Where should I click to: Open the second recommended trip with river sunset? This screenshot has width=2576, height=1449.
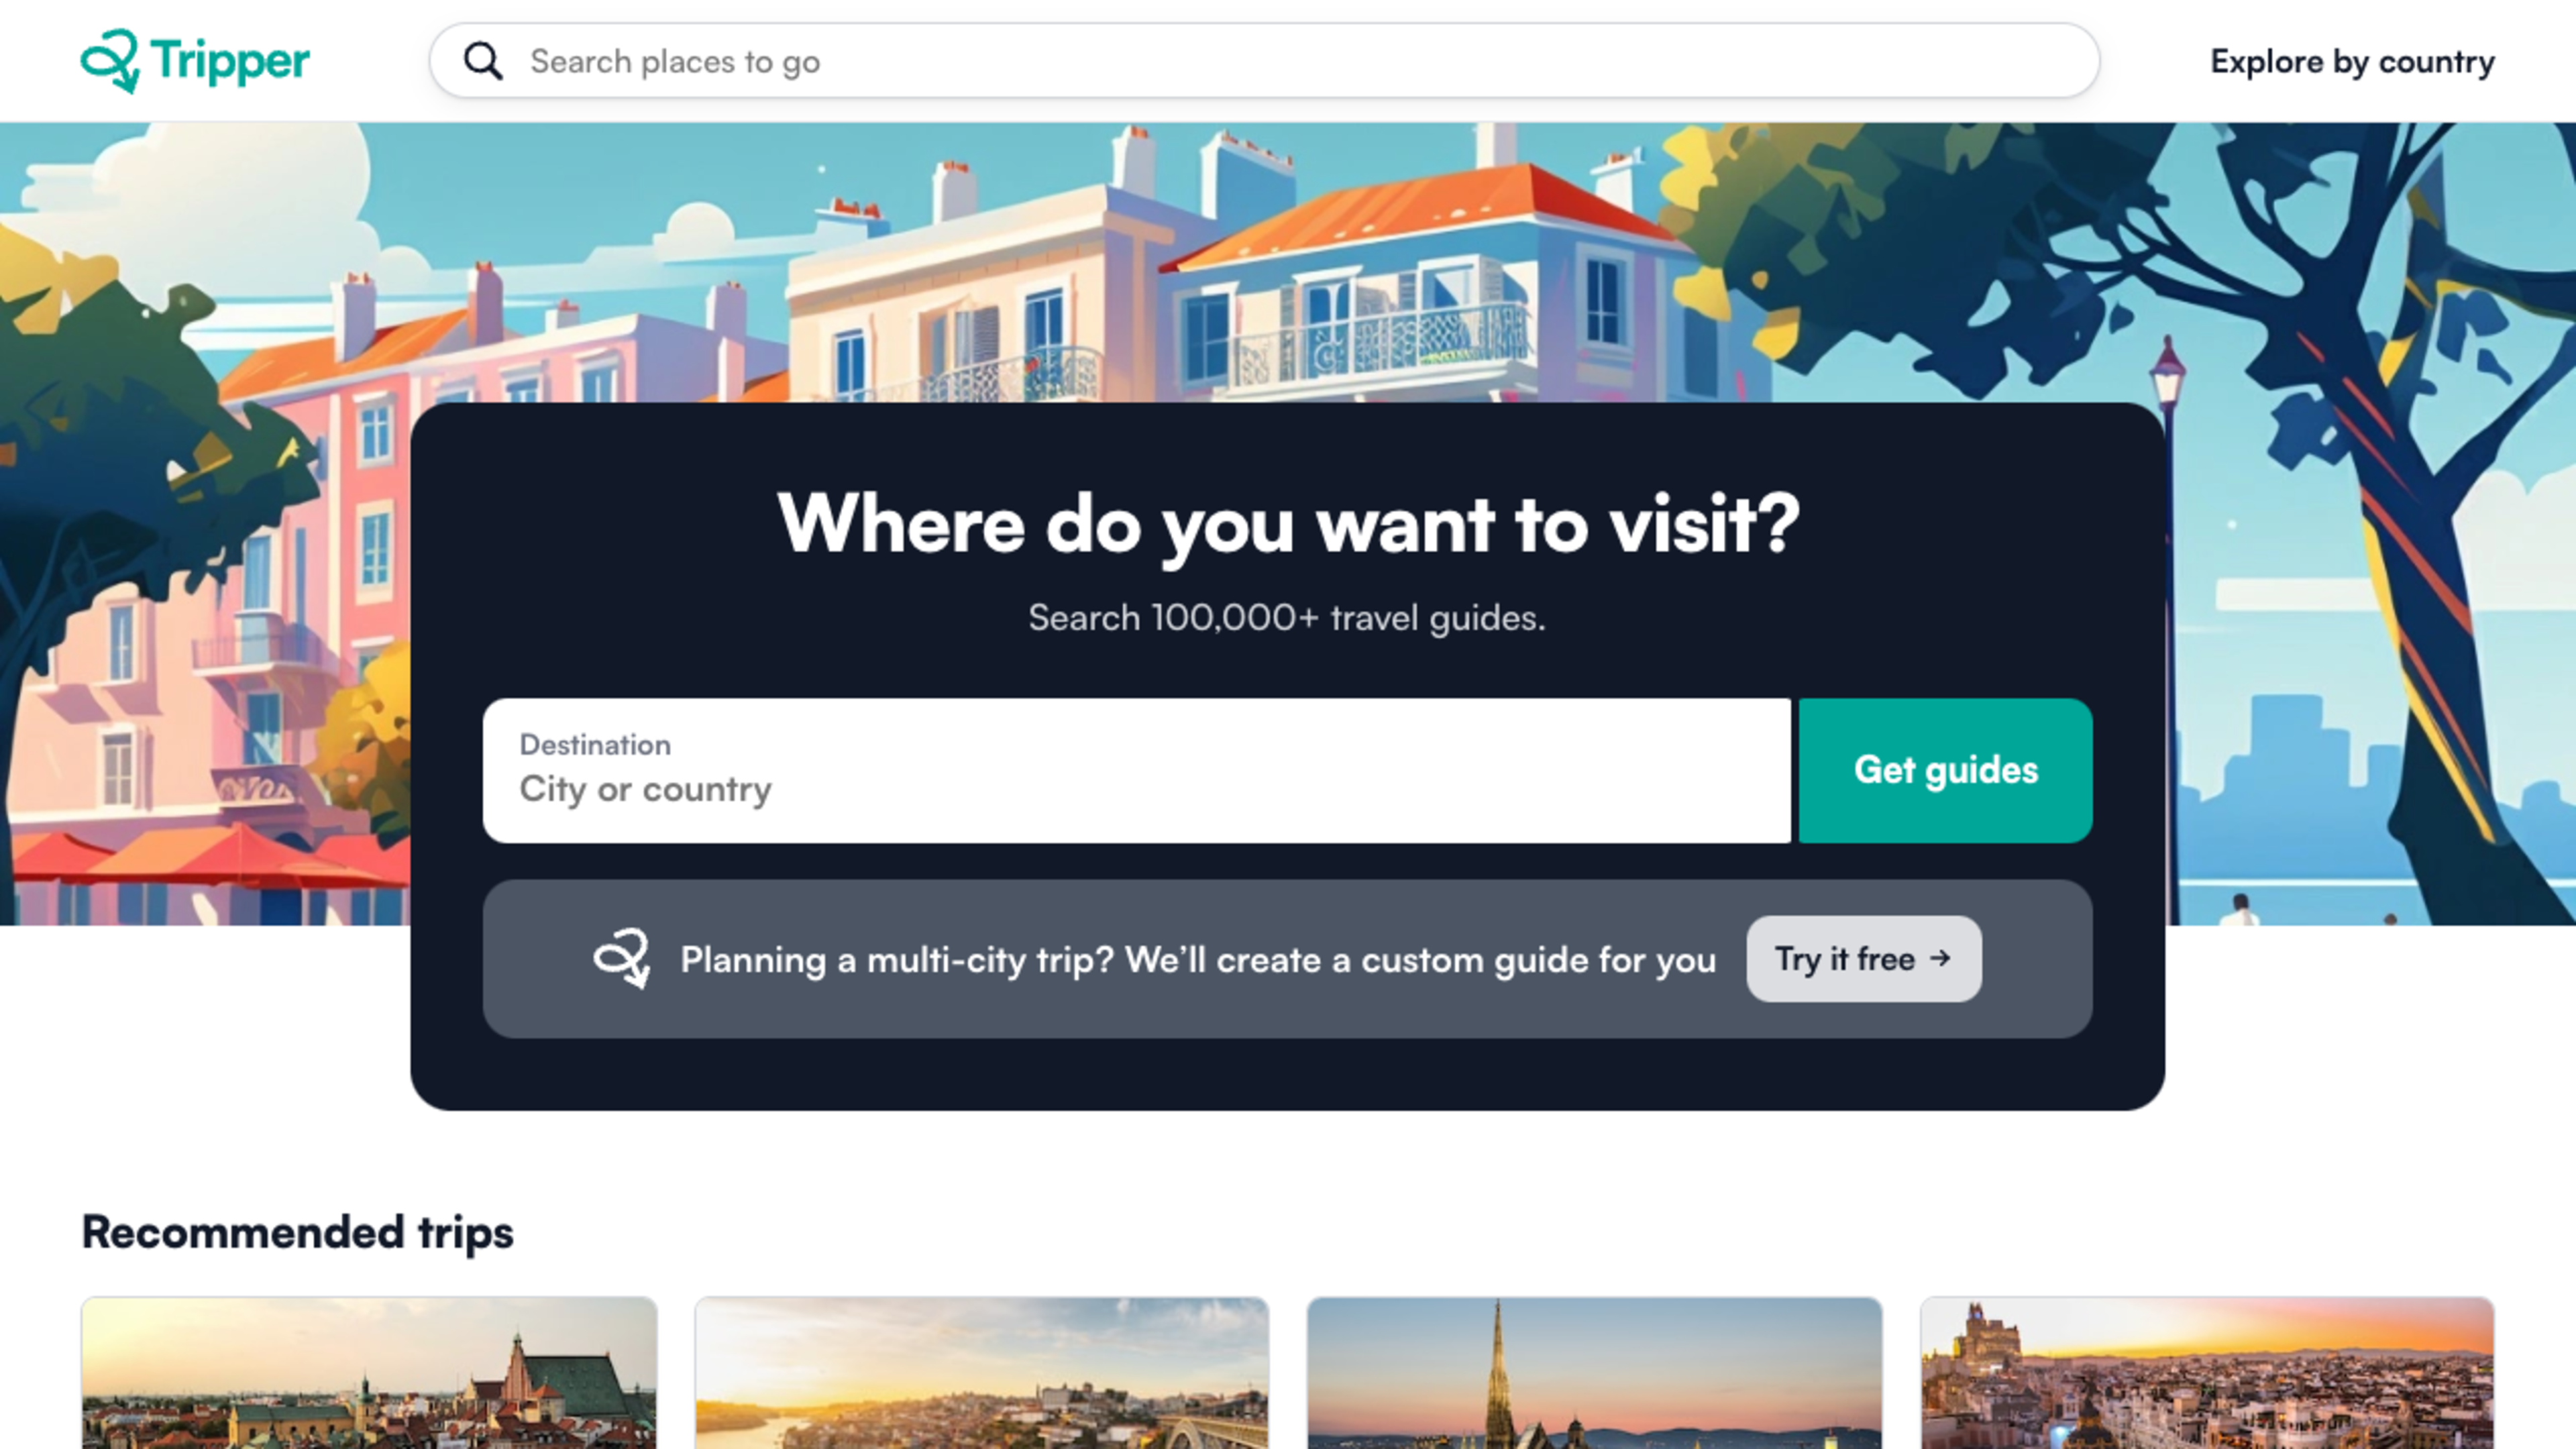click(982, 1373)
